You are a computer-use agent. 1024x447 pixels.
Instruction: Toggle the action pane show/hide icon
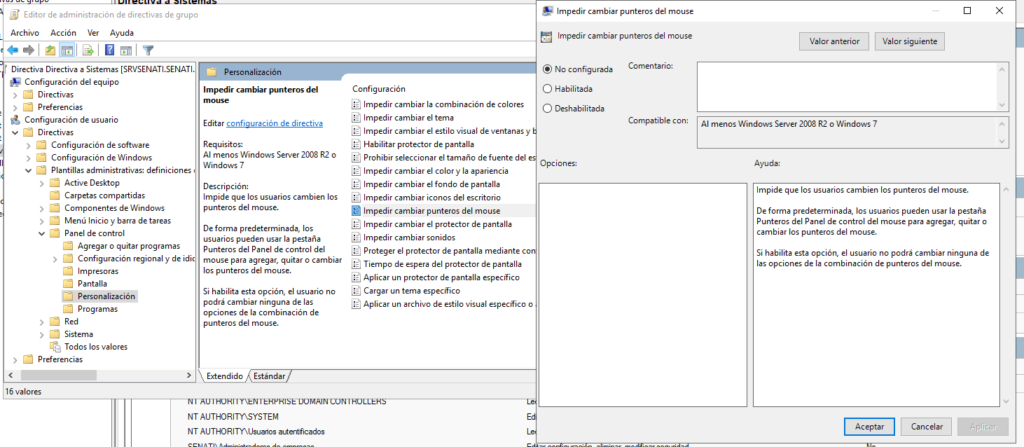click(126, 50)
